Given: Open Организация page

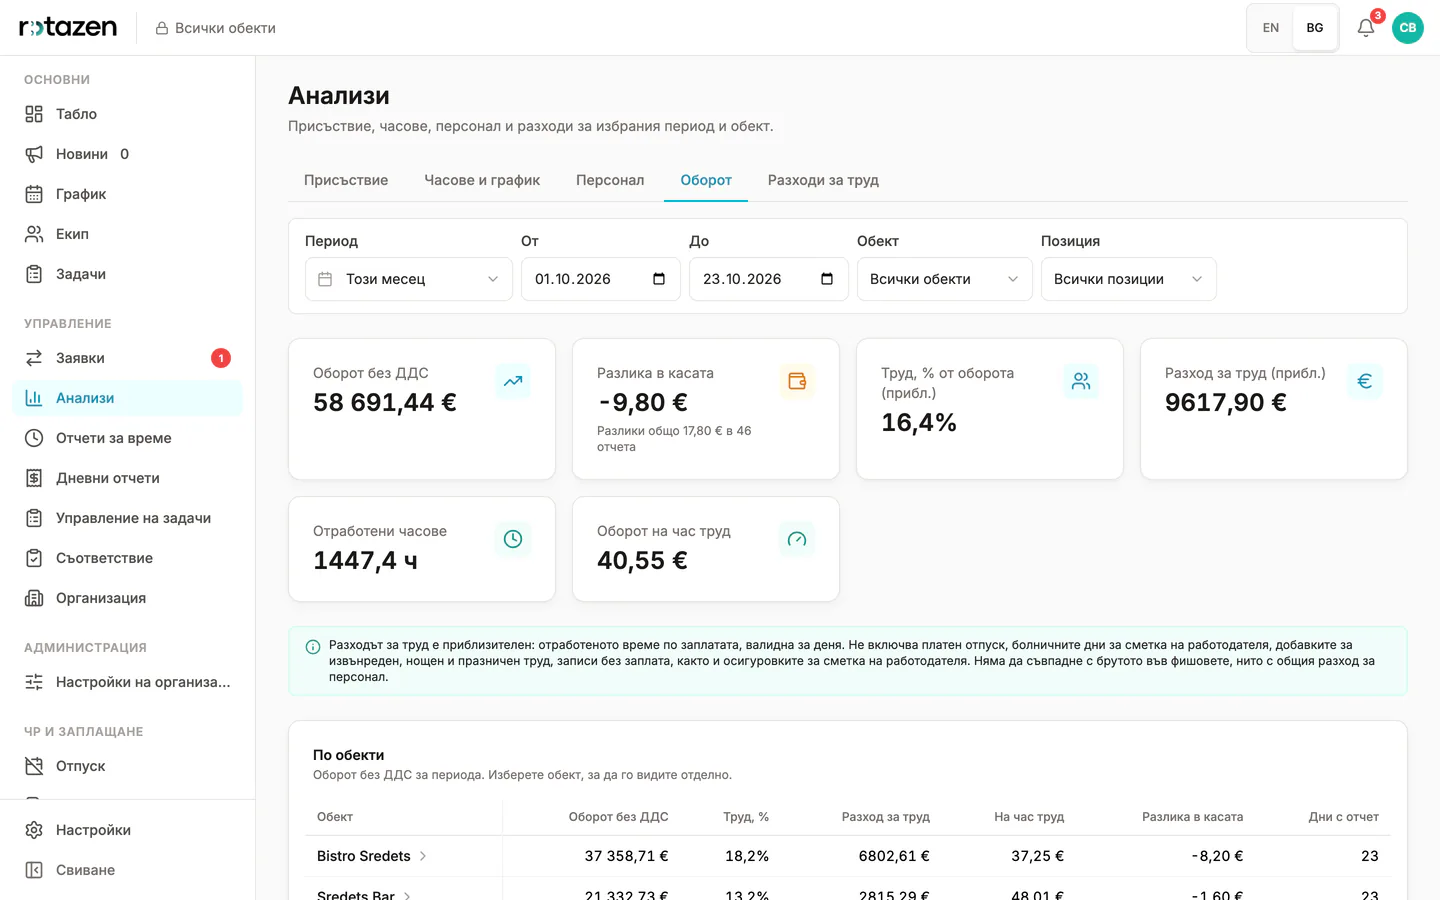Looking at the screenshot, I should (x=128, y=598).
